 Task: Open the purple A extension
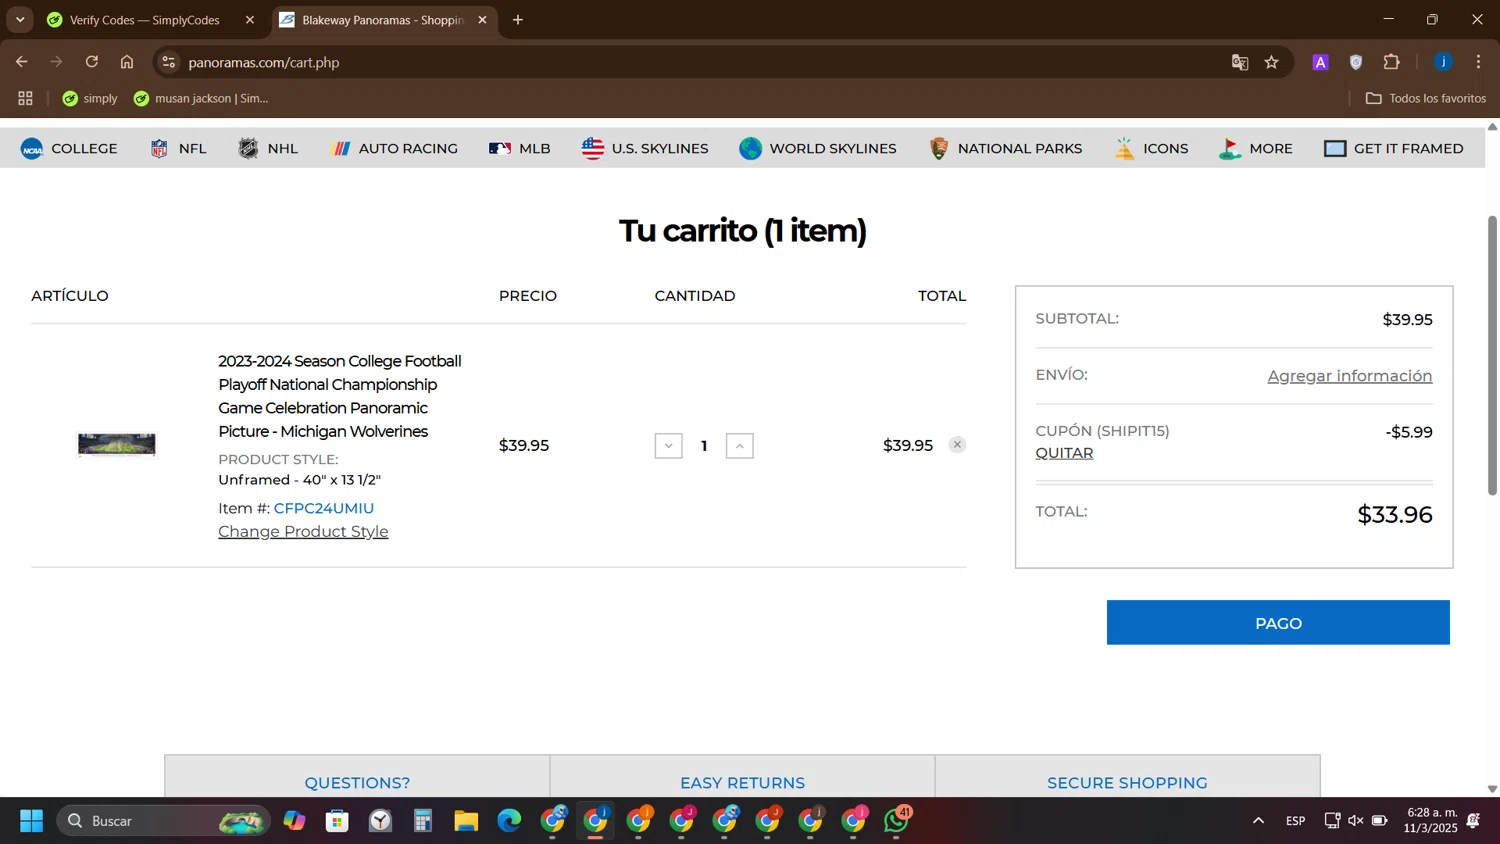(x=1321, y=62)
